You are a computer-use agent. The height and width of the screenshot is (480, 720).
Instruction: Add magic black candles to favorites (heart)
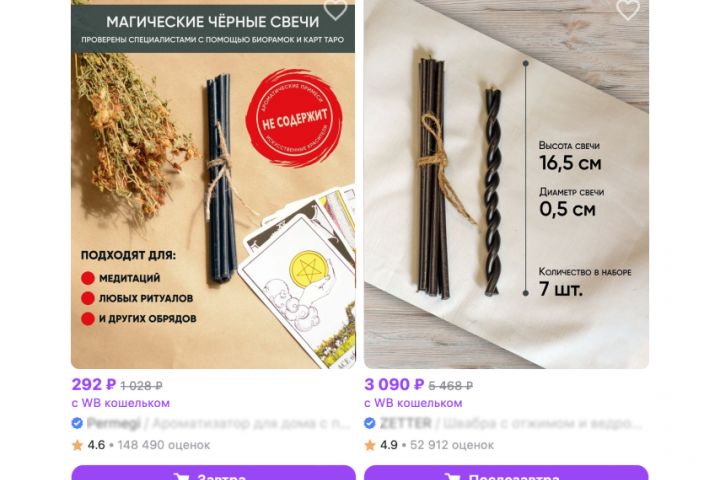335,9
